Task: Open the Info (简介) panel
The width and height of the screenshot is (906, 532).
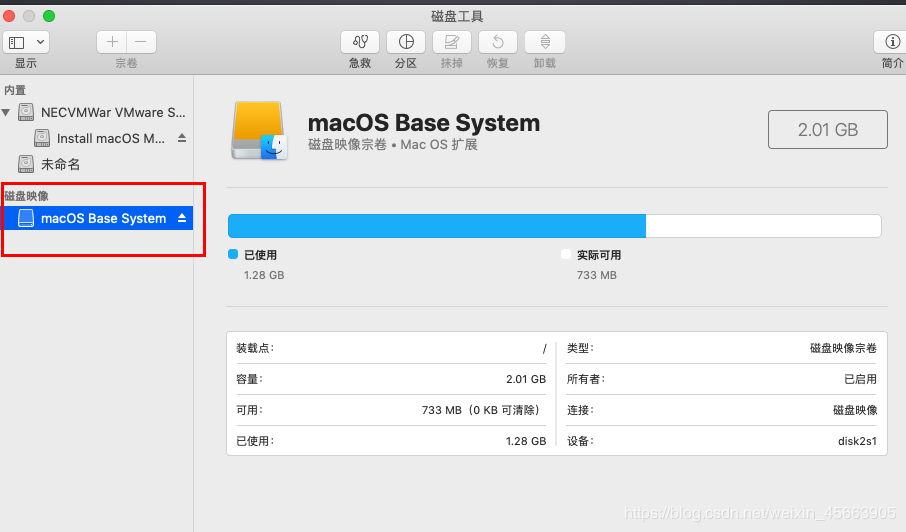Action: click(892, 42)
